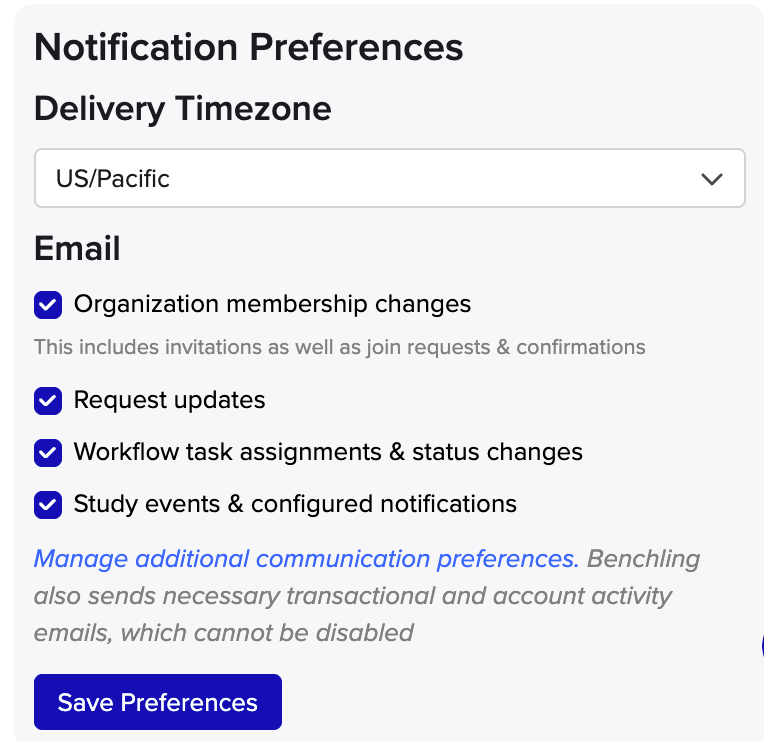Click Workflow task assignments & status changes label

click(x=328, y=452)
